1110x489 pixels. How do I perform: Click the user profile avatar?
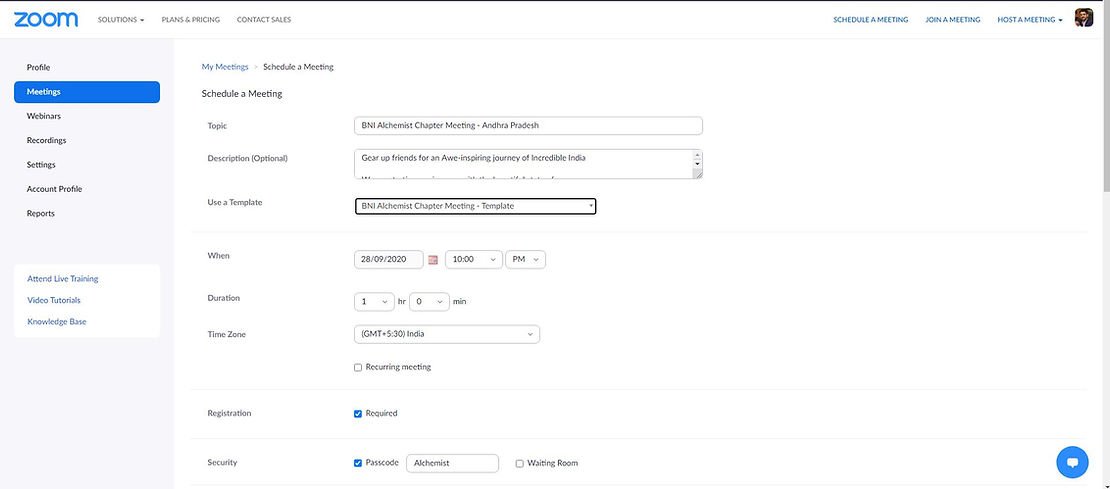tap(1084, 18)
